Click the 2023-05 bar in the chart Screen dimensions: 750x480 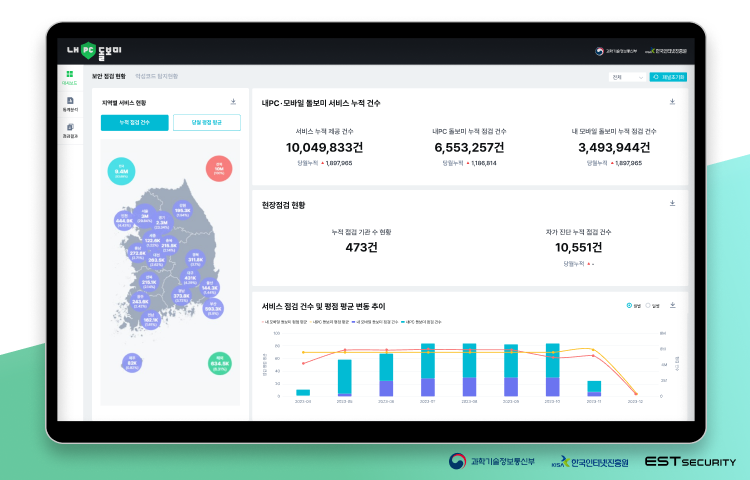click(x=344, y=378)
